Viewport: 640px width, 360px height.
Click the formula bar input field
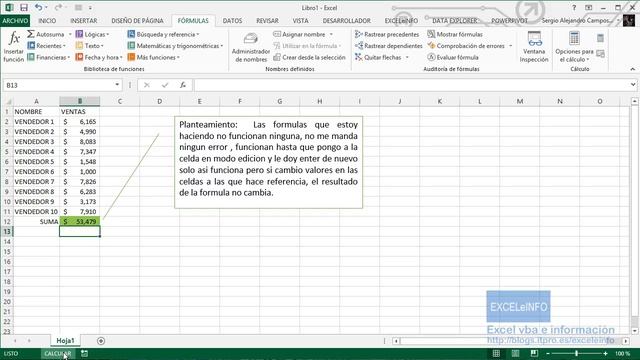click(x=411, y=85)
